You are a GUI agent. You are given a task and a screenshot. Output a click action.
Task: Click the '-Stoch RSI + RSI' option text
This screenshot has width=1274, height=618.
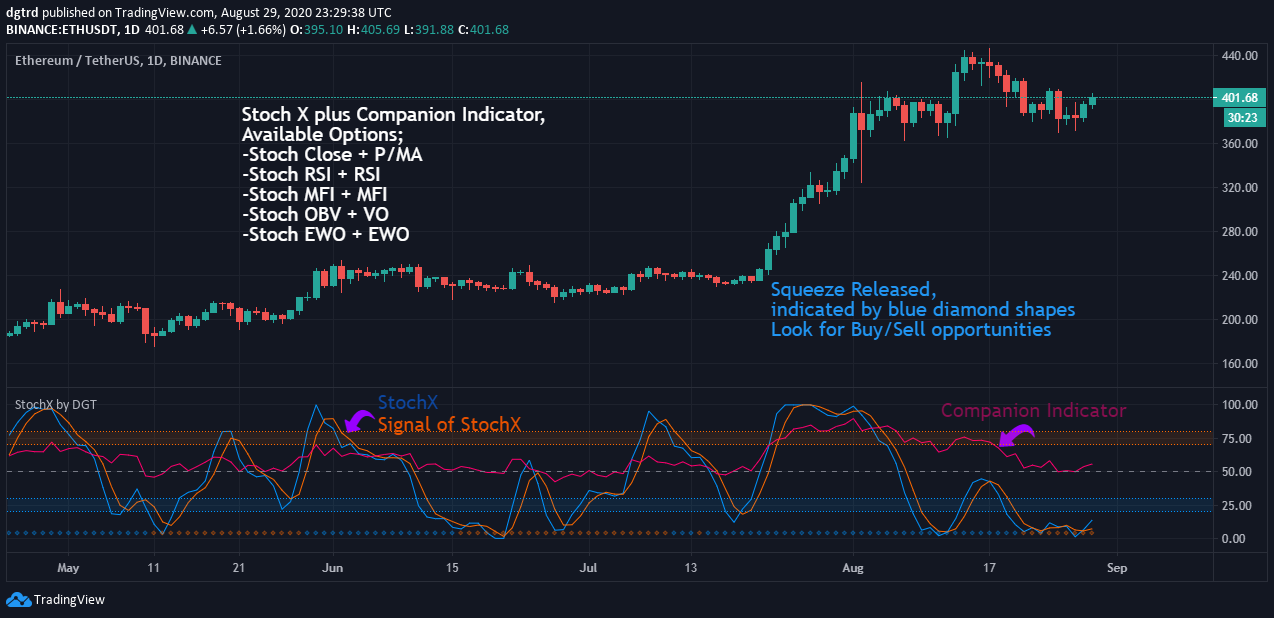(311, 174)
